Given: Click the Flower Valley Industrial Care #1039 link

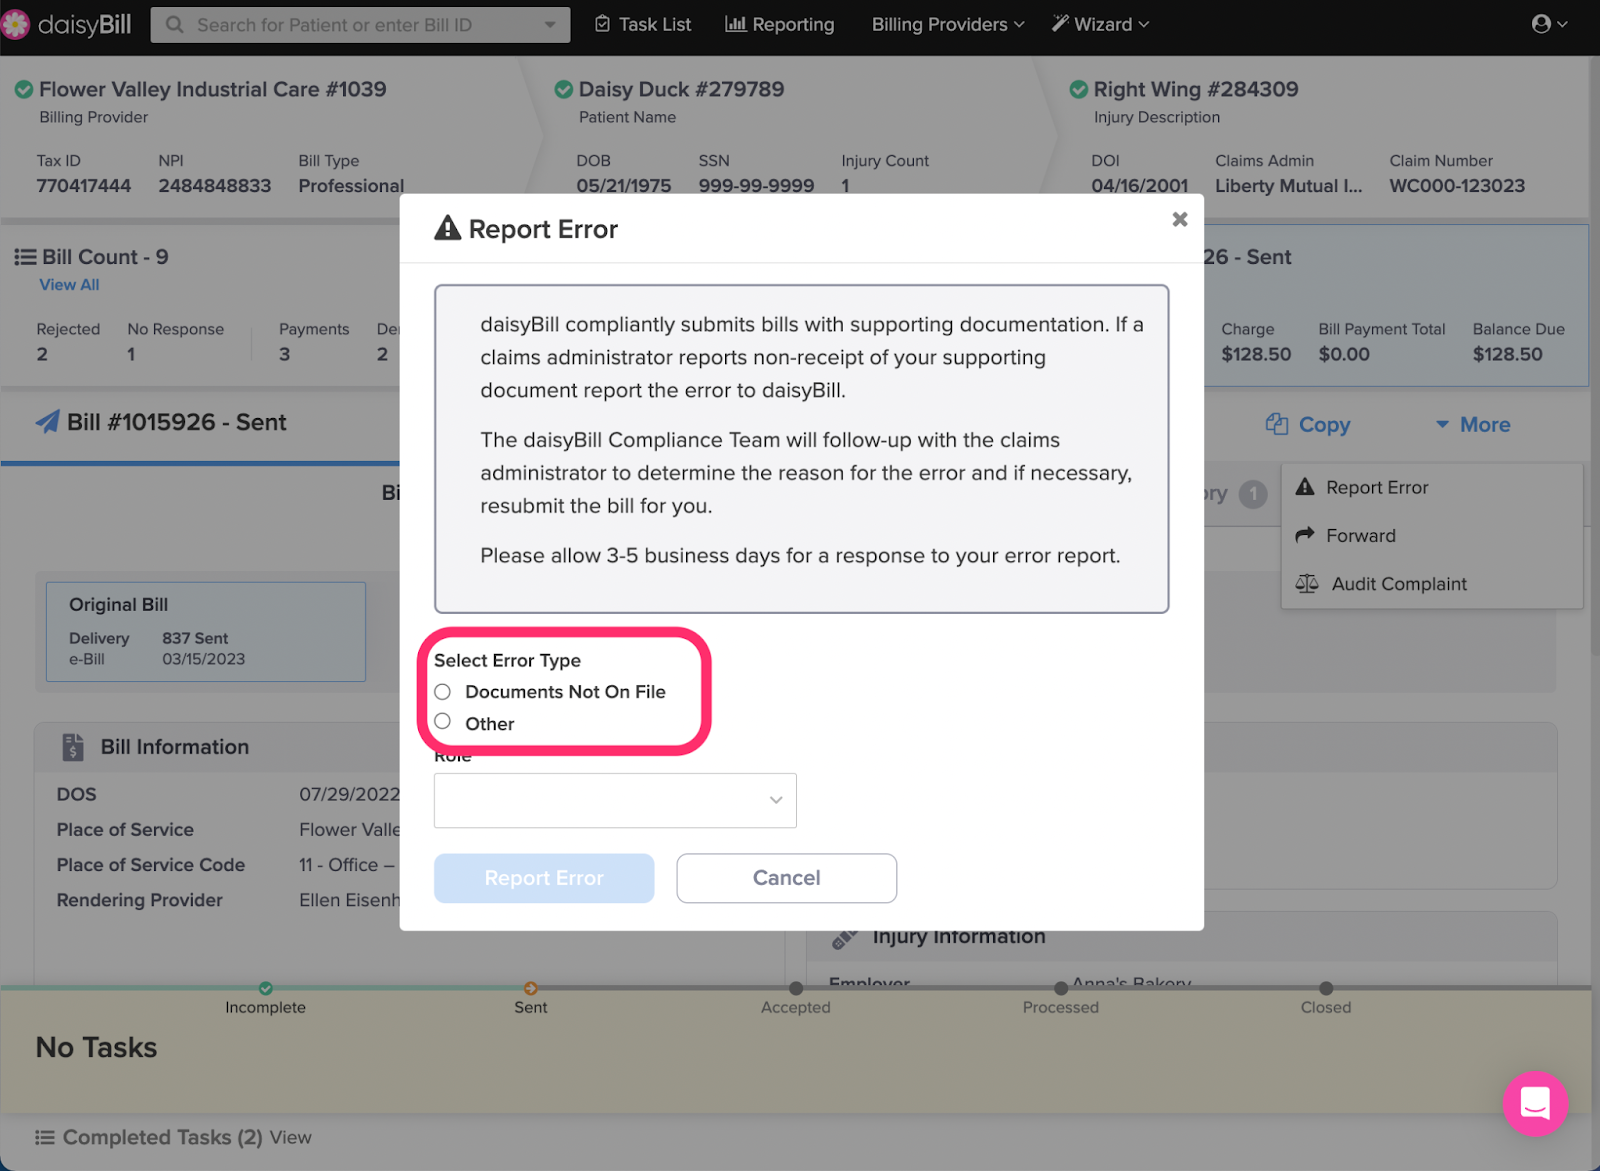Looking at the screenshot, I should (x=212, y=90).
